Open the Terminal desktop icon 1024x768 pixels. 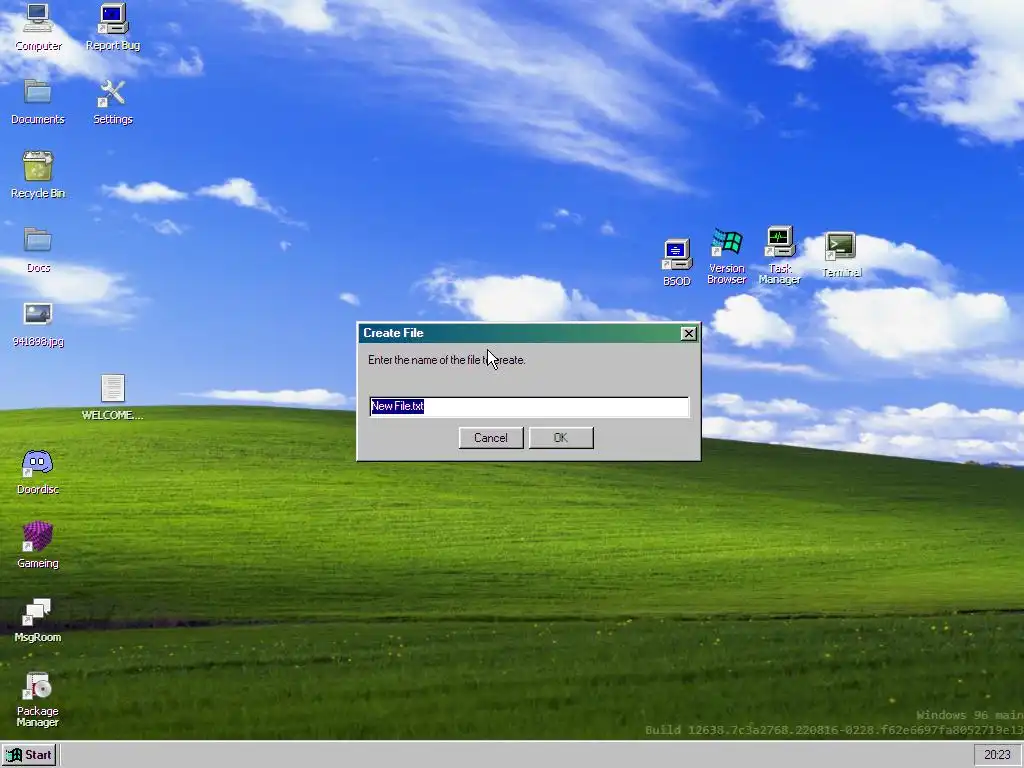841,255
